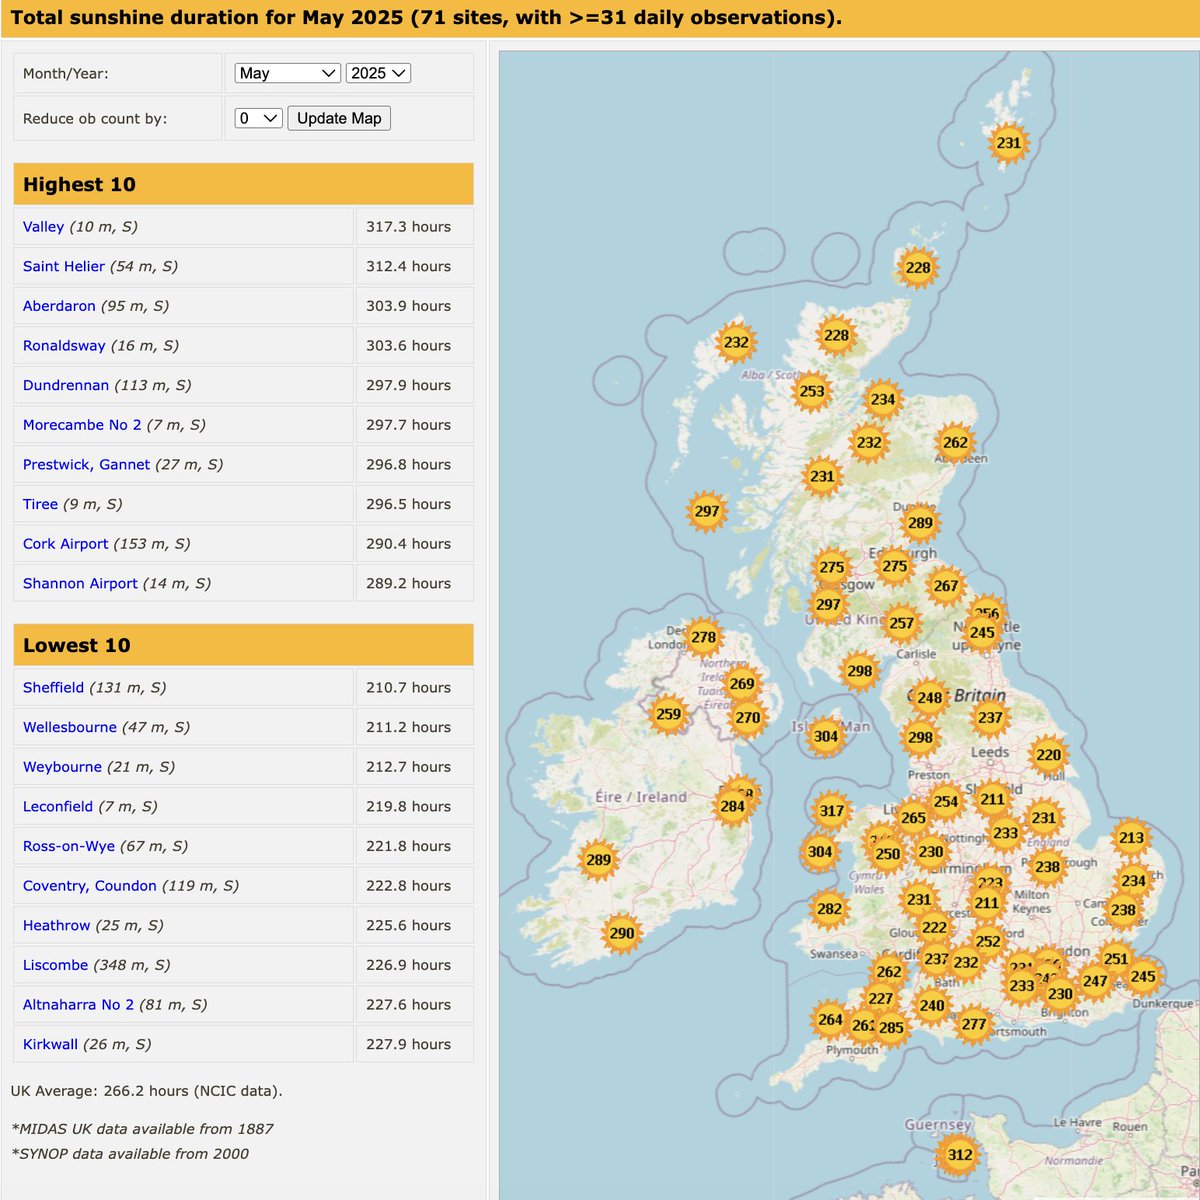This screenshot has width=1200, height=1200.
Task: Select the 210.7 hours value for Sheffield
Action: [408, 688]
